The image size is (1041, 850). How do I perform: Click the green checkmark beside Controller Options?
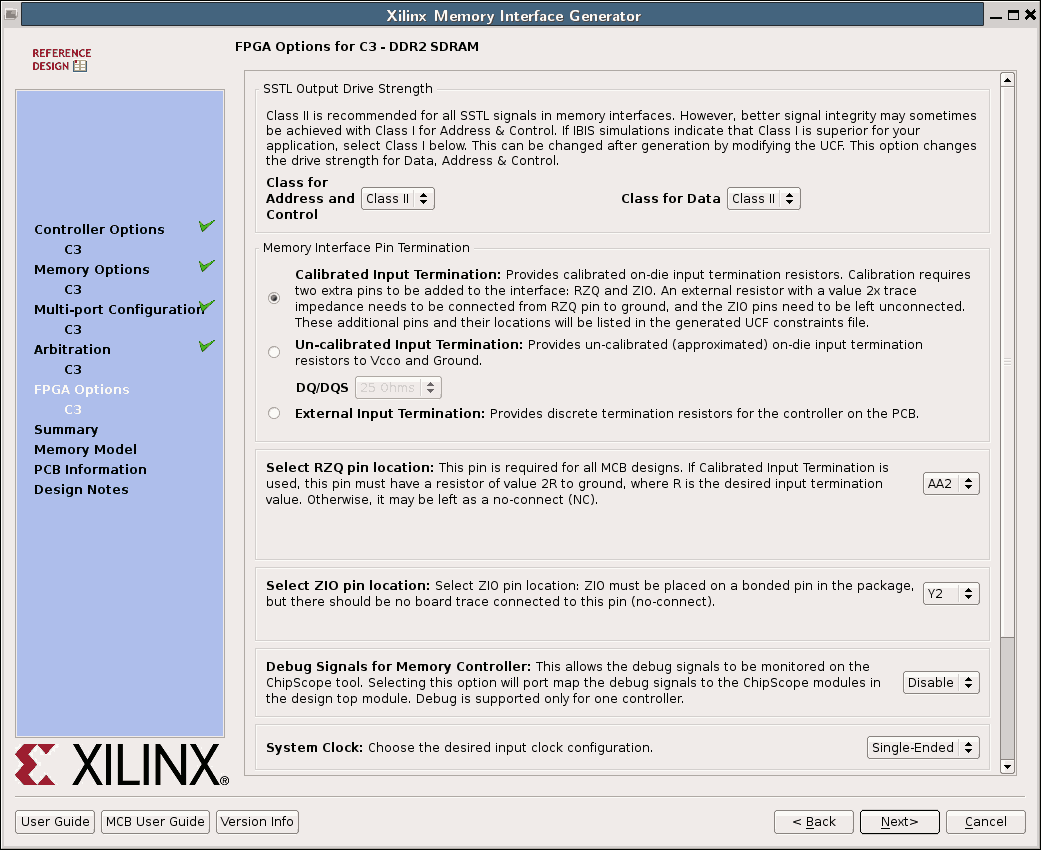coord(207,227)
